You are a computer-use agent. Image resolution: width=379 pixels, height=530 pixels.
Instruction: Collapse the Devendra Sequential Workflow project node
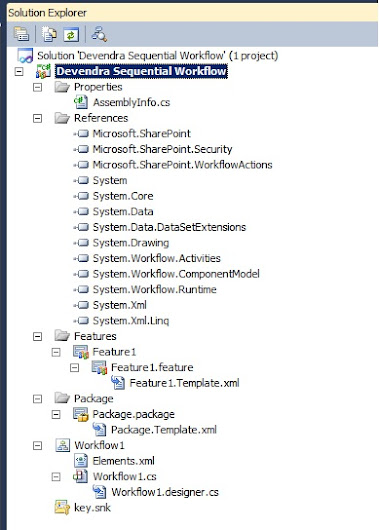(x=19, y=71)
